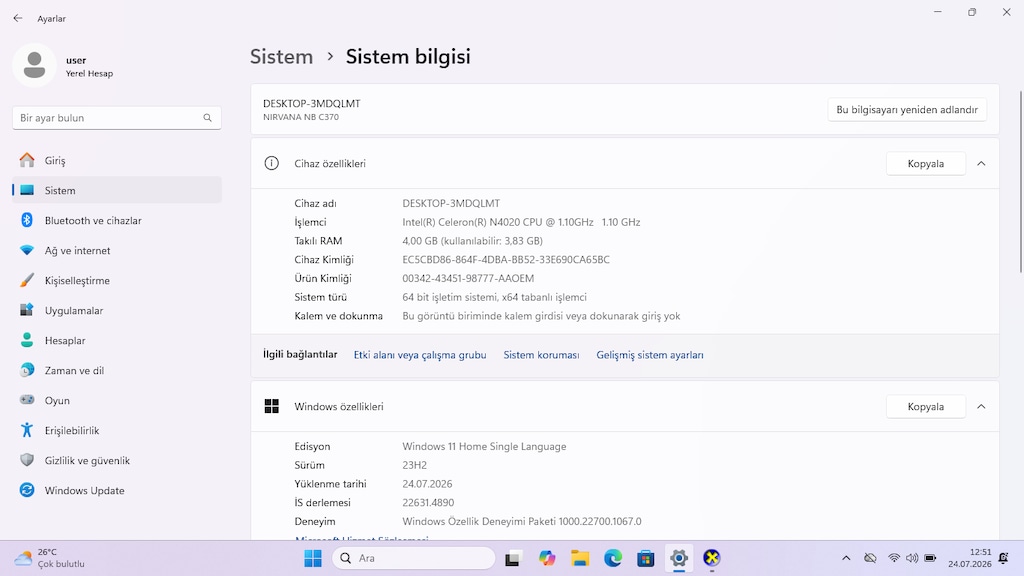Open Bluetooth ve cihazlar settings page
The width and height of the screenshot is (1024, 576).
point(117,220)
